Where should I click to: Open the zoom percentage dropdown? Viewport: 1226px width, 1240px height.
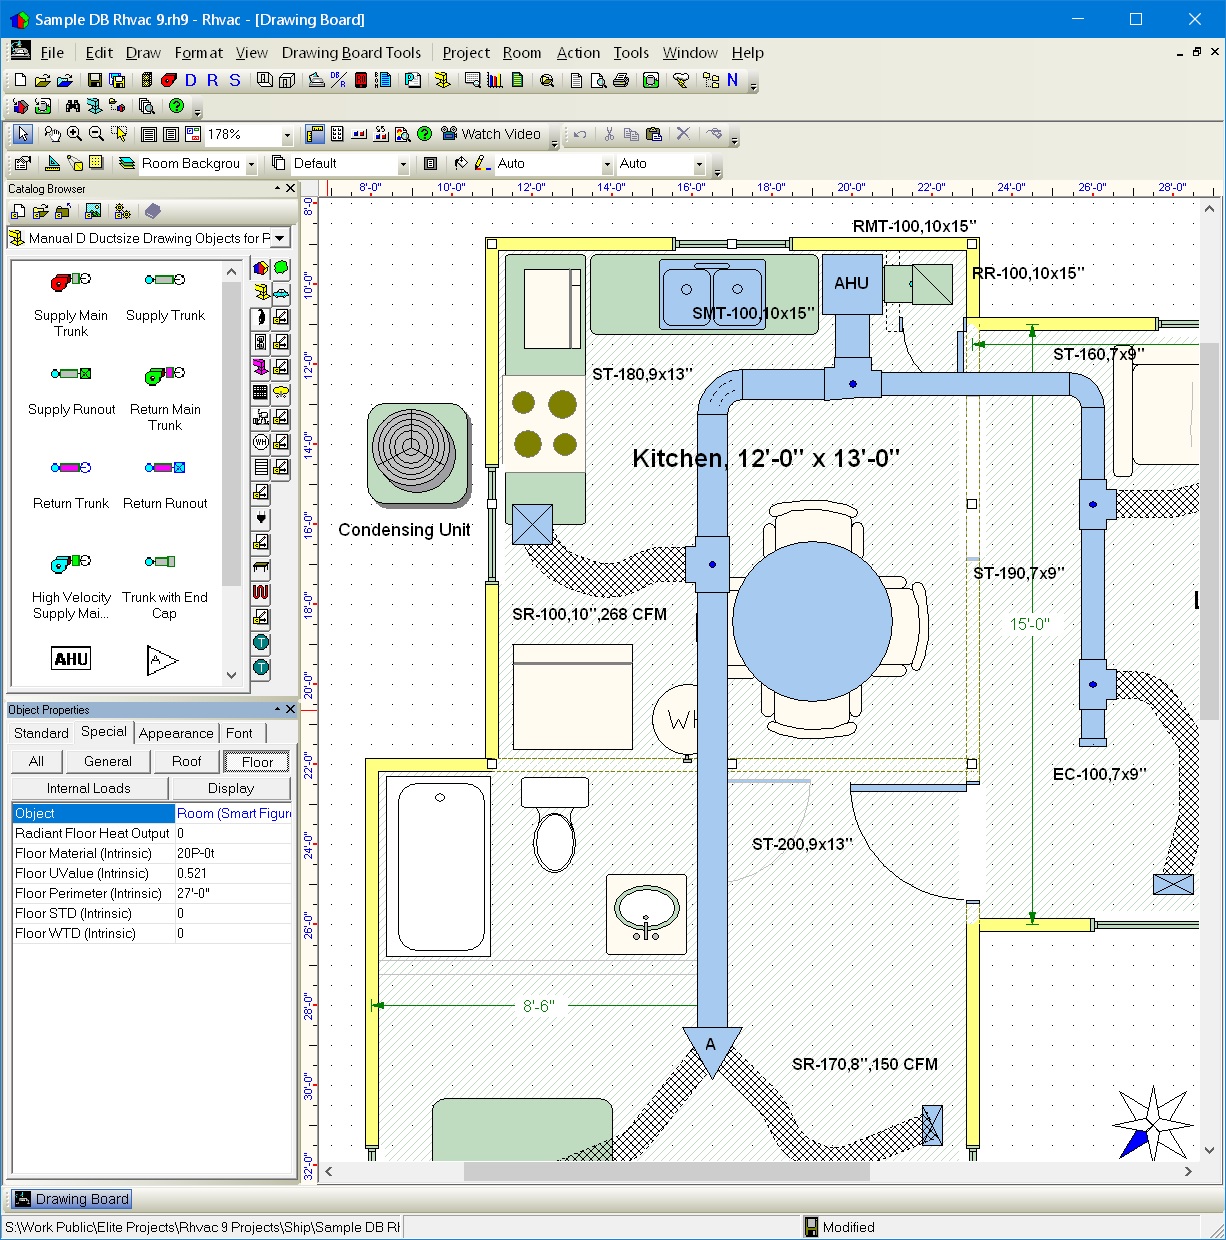tap(287, 135)
